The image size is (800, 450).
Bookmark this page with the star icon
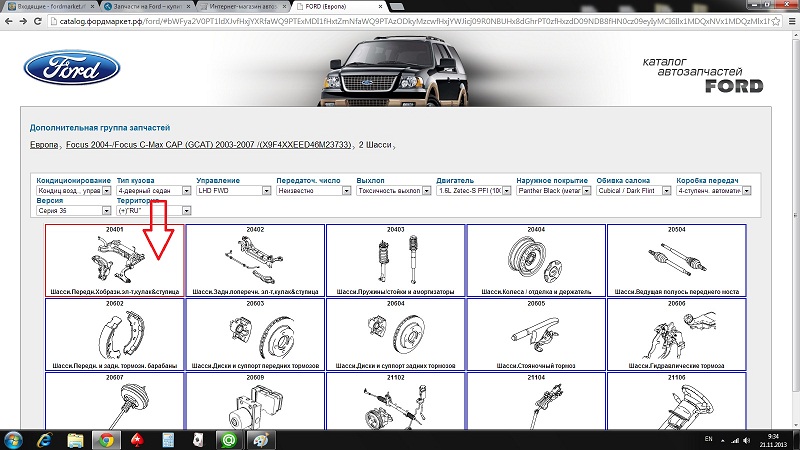pyautogui.click(x=776, y=21)
